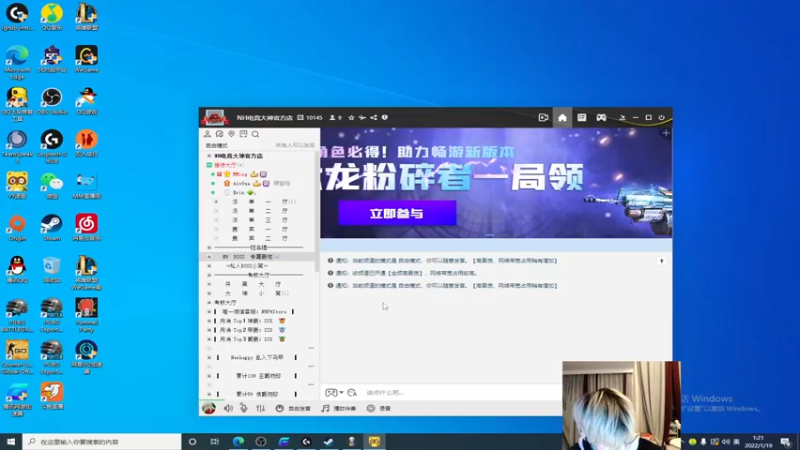Click the webcam overlay thumbnail
Screen dimensions: 800x450
point(621,405)
